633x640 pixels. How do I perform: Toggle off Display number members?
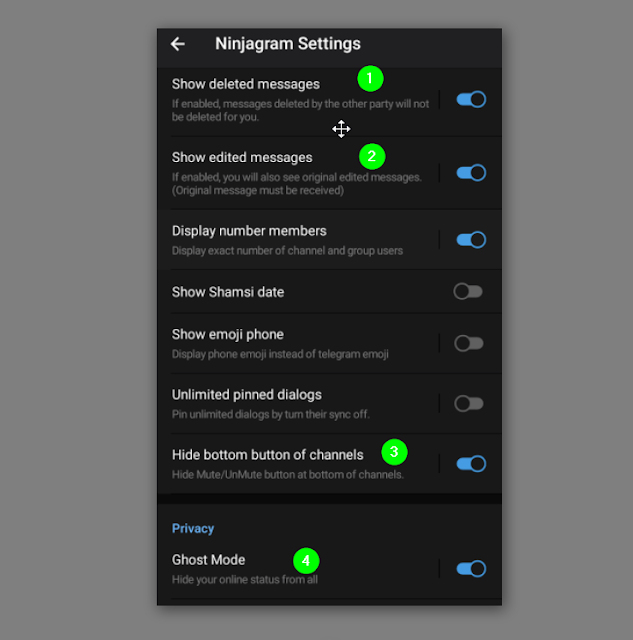pos(471,240)
